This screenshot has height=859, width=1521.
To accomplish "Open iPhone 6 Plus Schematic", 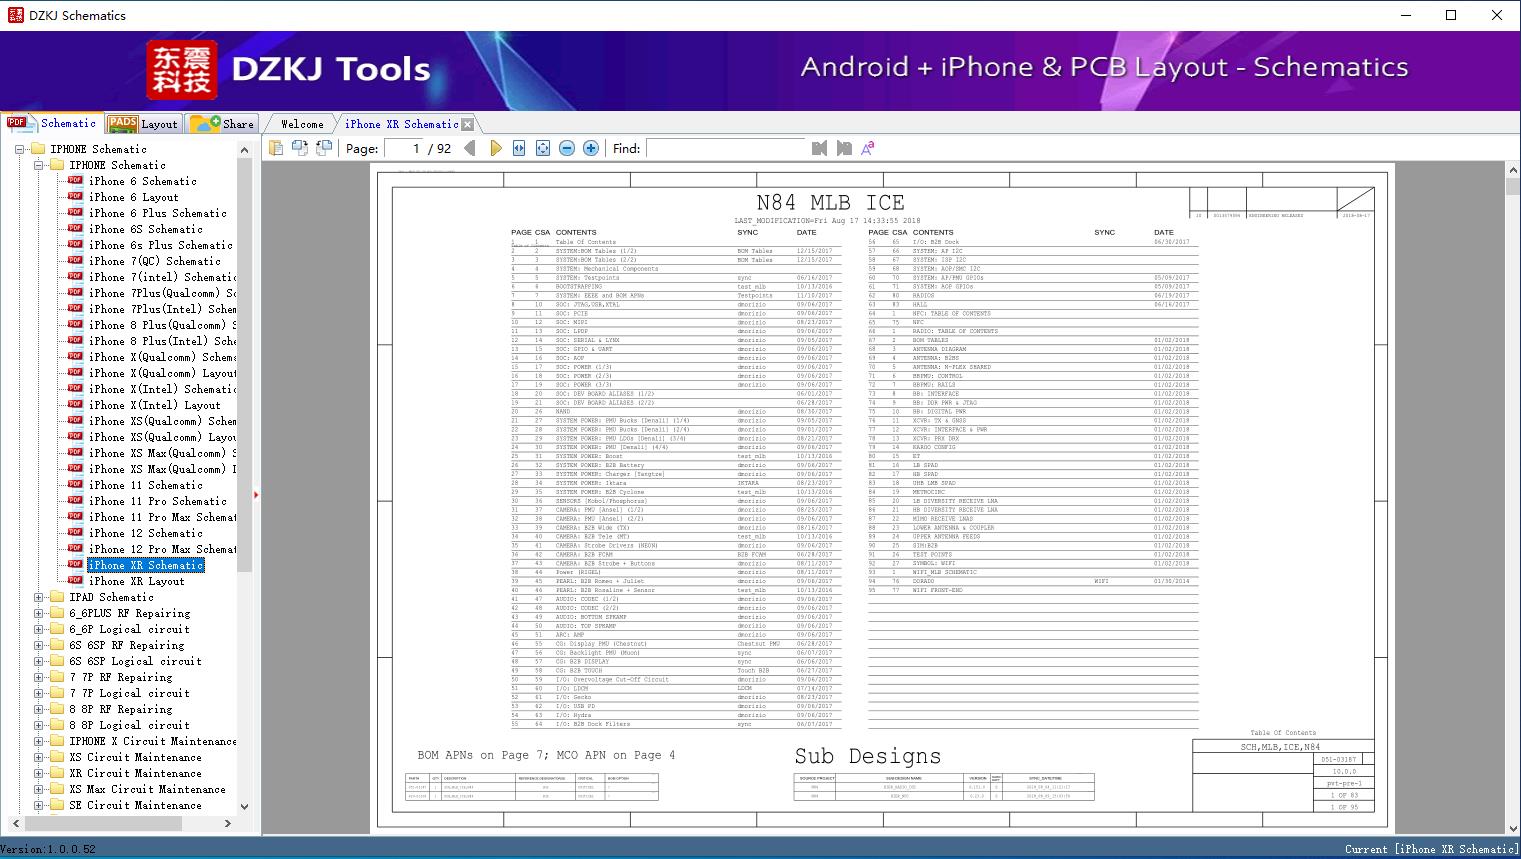I will (158, 213).
